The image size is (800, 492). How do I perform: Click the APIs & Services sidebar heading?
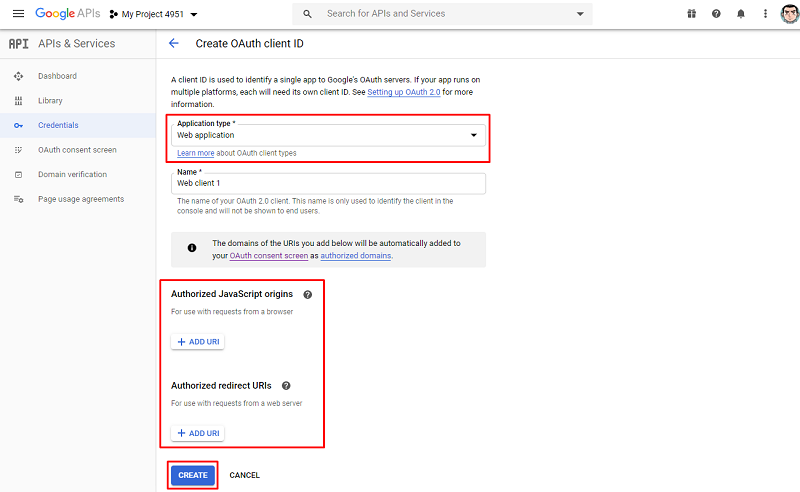point(77,44)
